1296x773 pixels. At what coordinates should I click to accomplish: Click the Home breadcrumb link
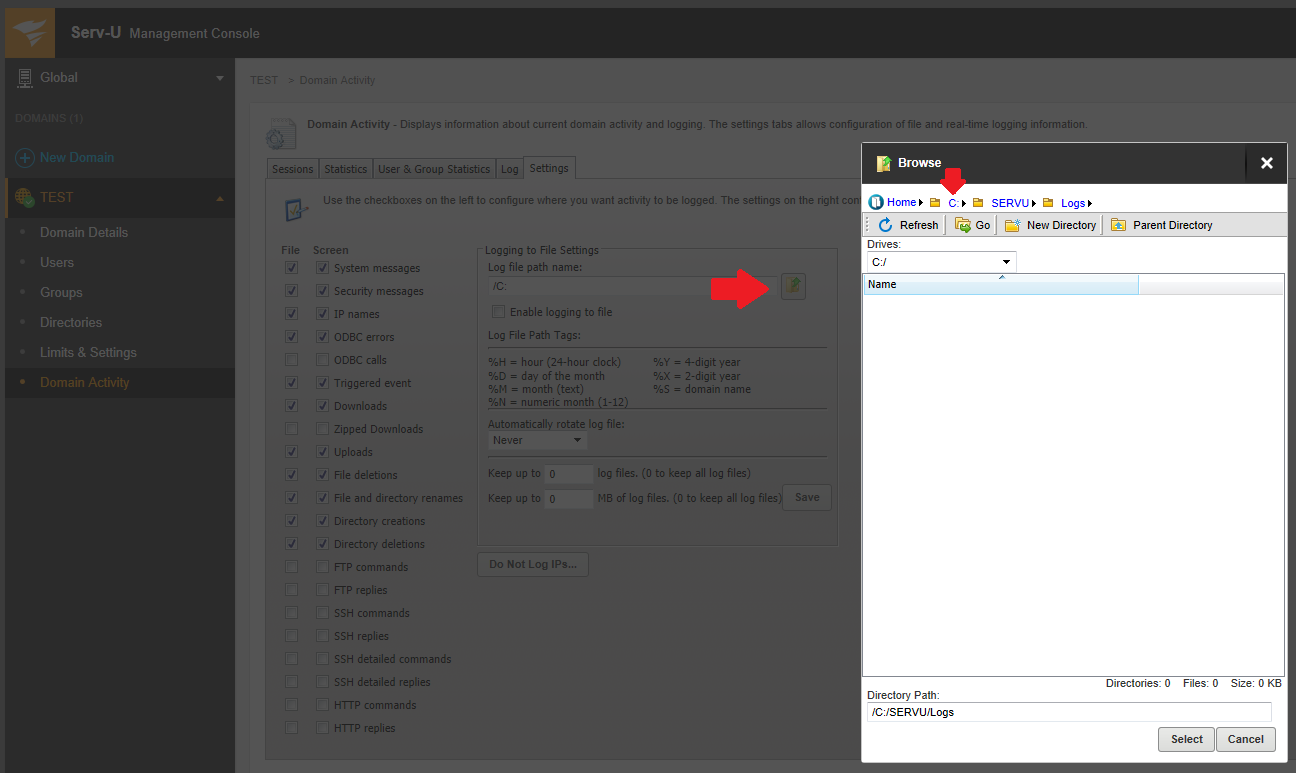pyautogui.click(x=901, y=203)
